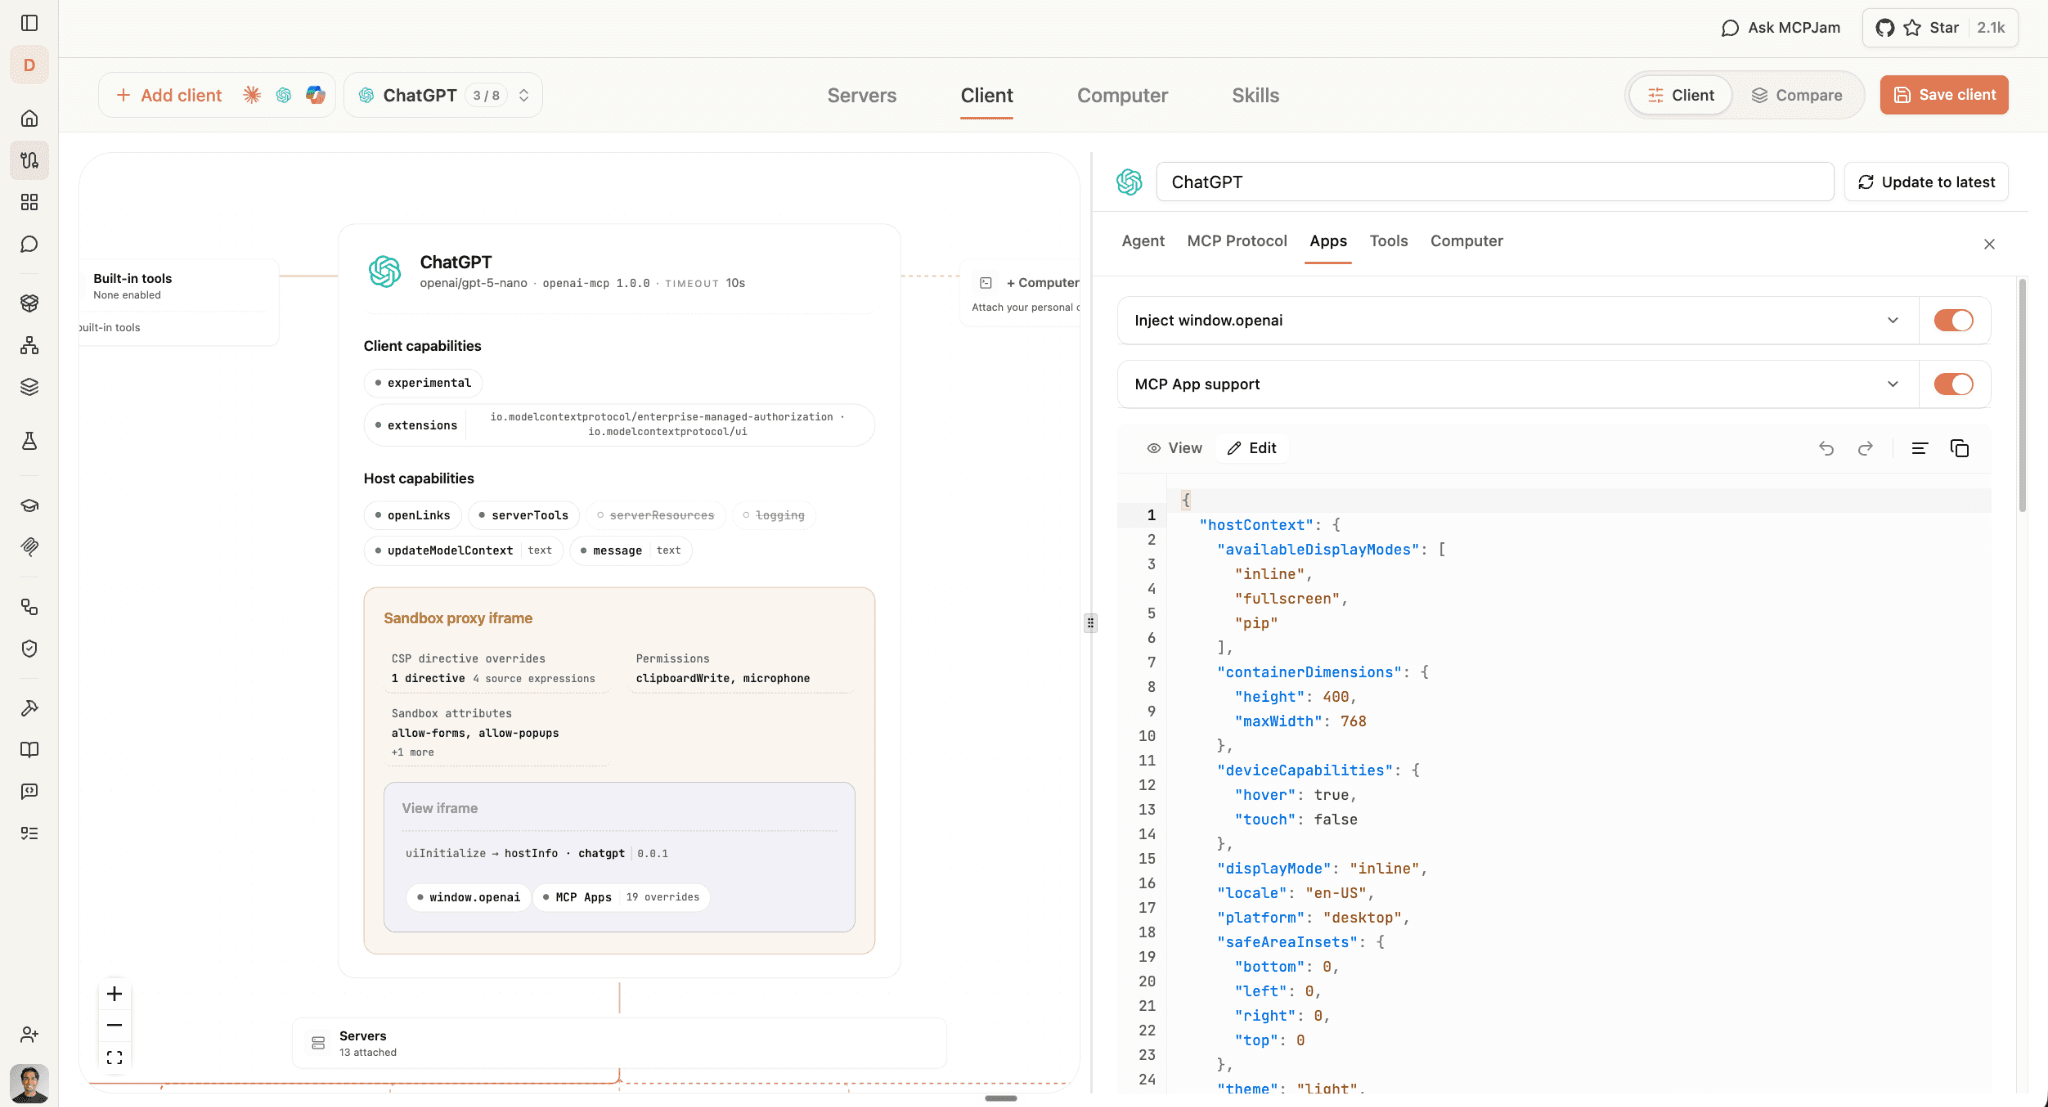The height and width of the screenshot is (1107, 2048).
Task: Open the chat bubble icon in sidebar
Action: (x=29, y=244)
